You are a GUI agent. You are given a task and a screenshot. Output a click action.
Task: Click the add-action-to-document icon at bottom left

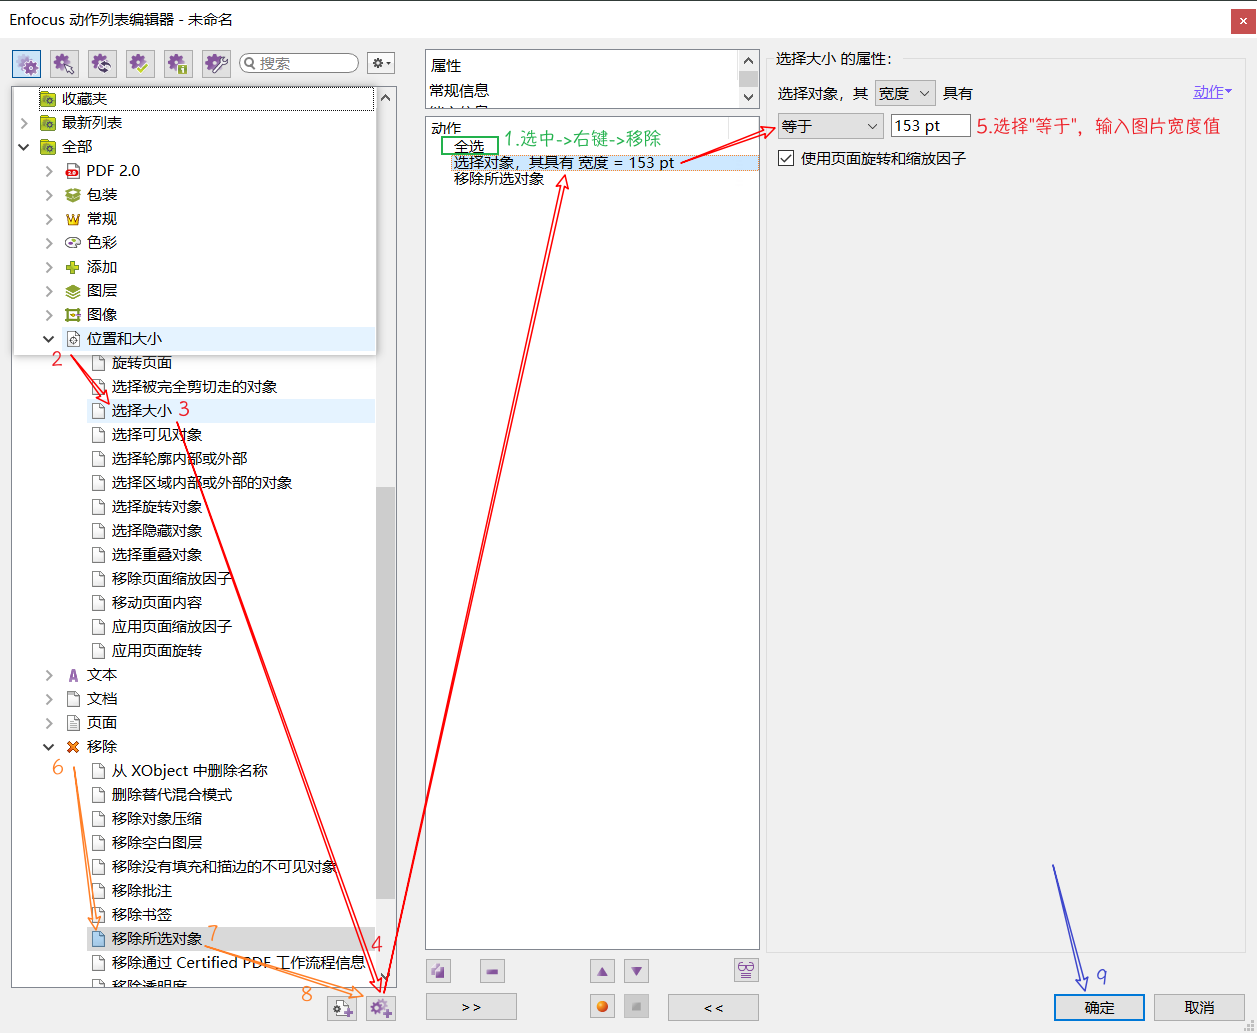point(342,1008)
